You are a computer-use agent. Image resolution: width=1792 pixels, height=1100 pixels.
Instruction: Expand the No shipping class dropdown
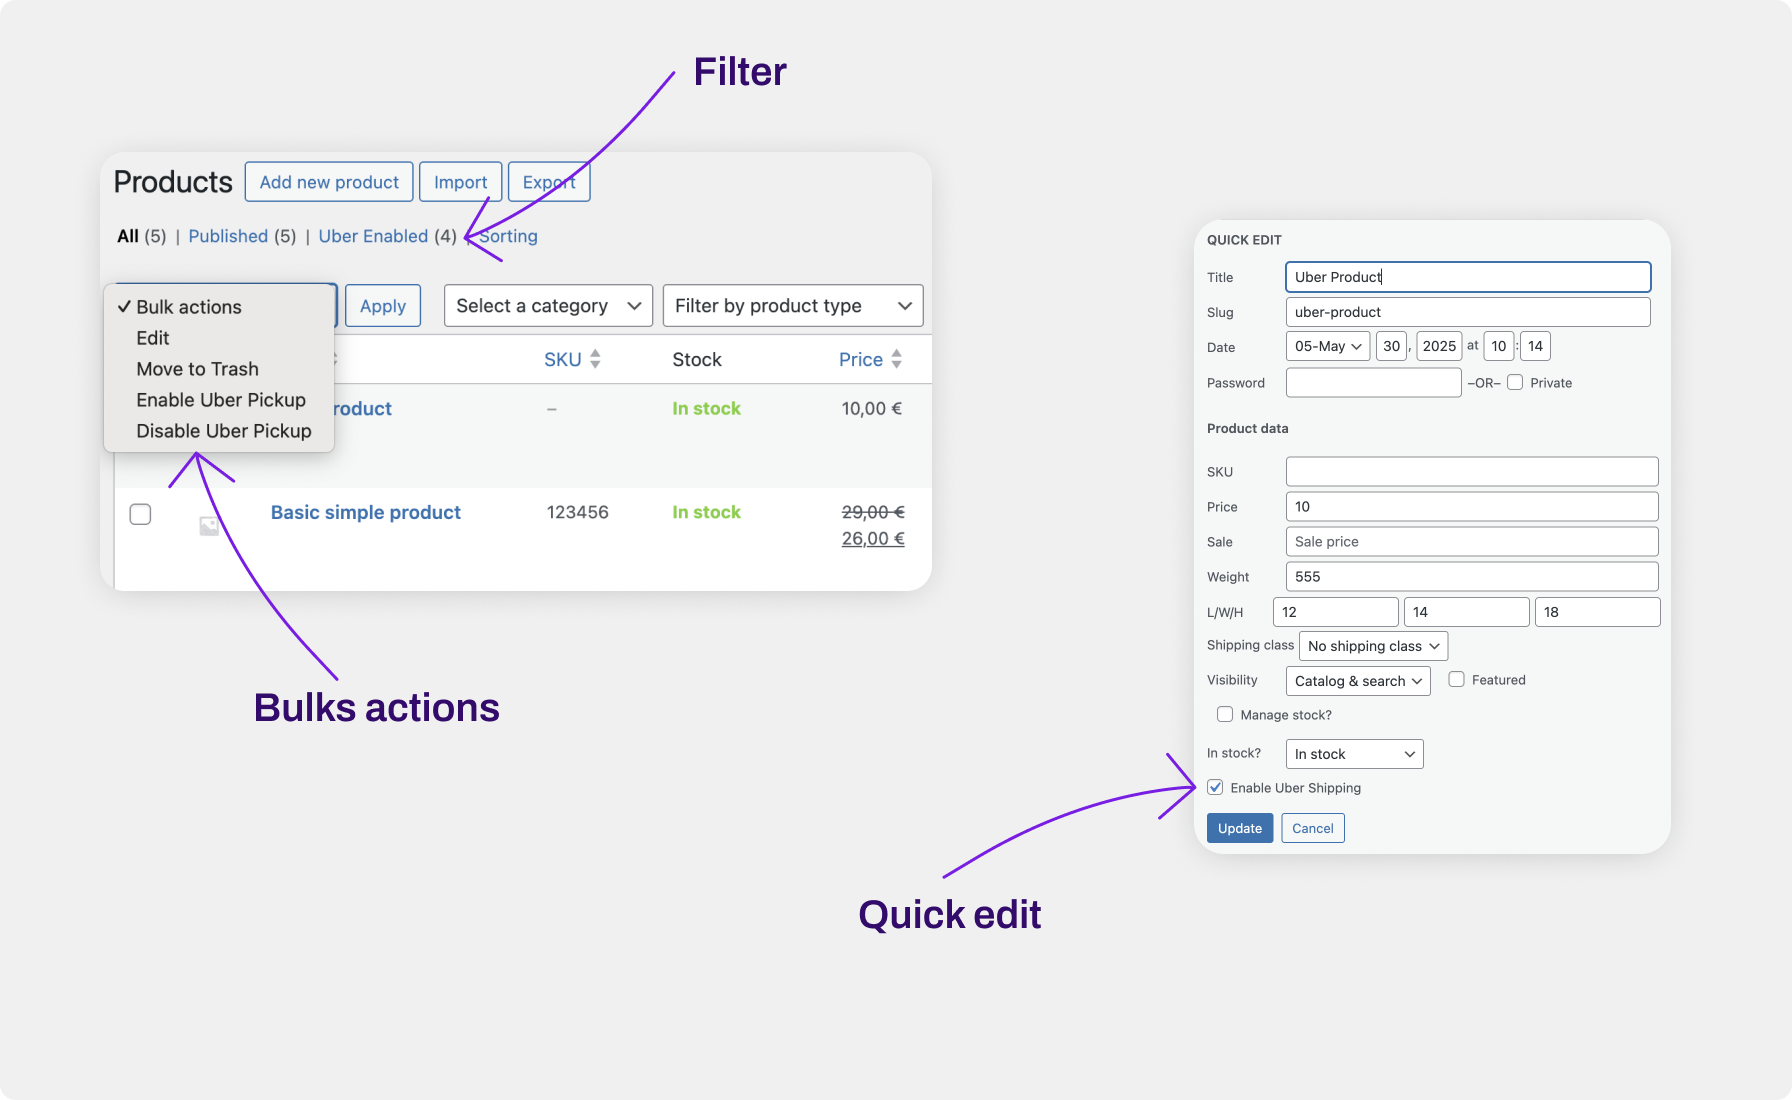pyautogui.click(x=1372, y=645)
